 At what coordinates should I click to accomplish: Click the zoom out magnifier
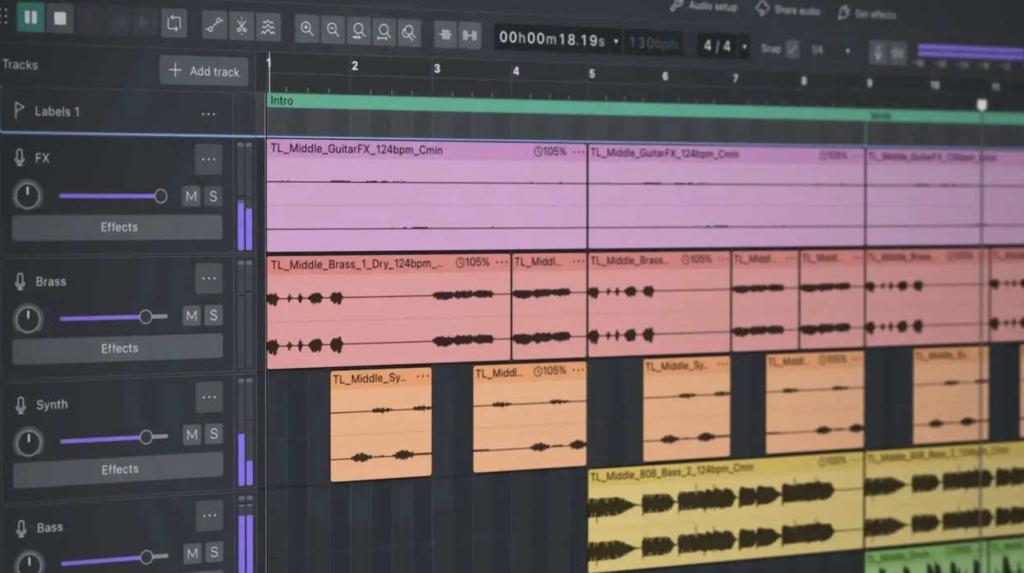pyautogui.click(x=332, y=29)
